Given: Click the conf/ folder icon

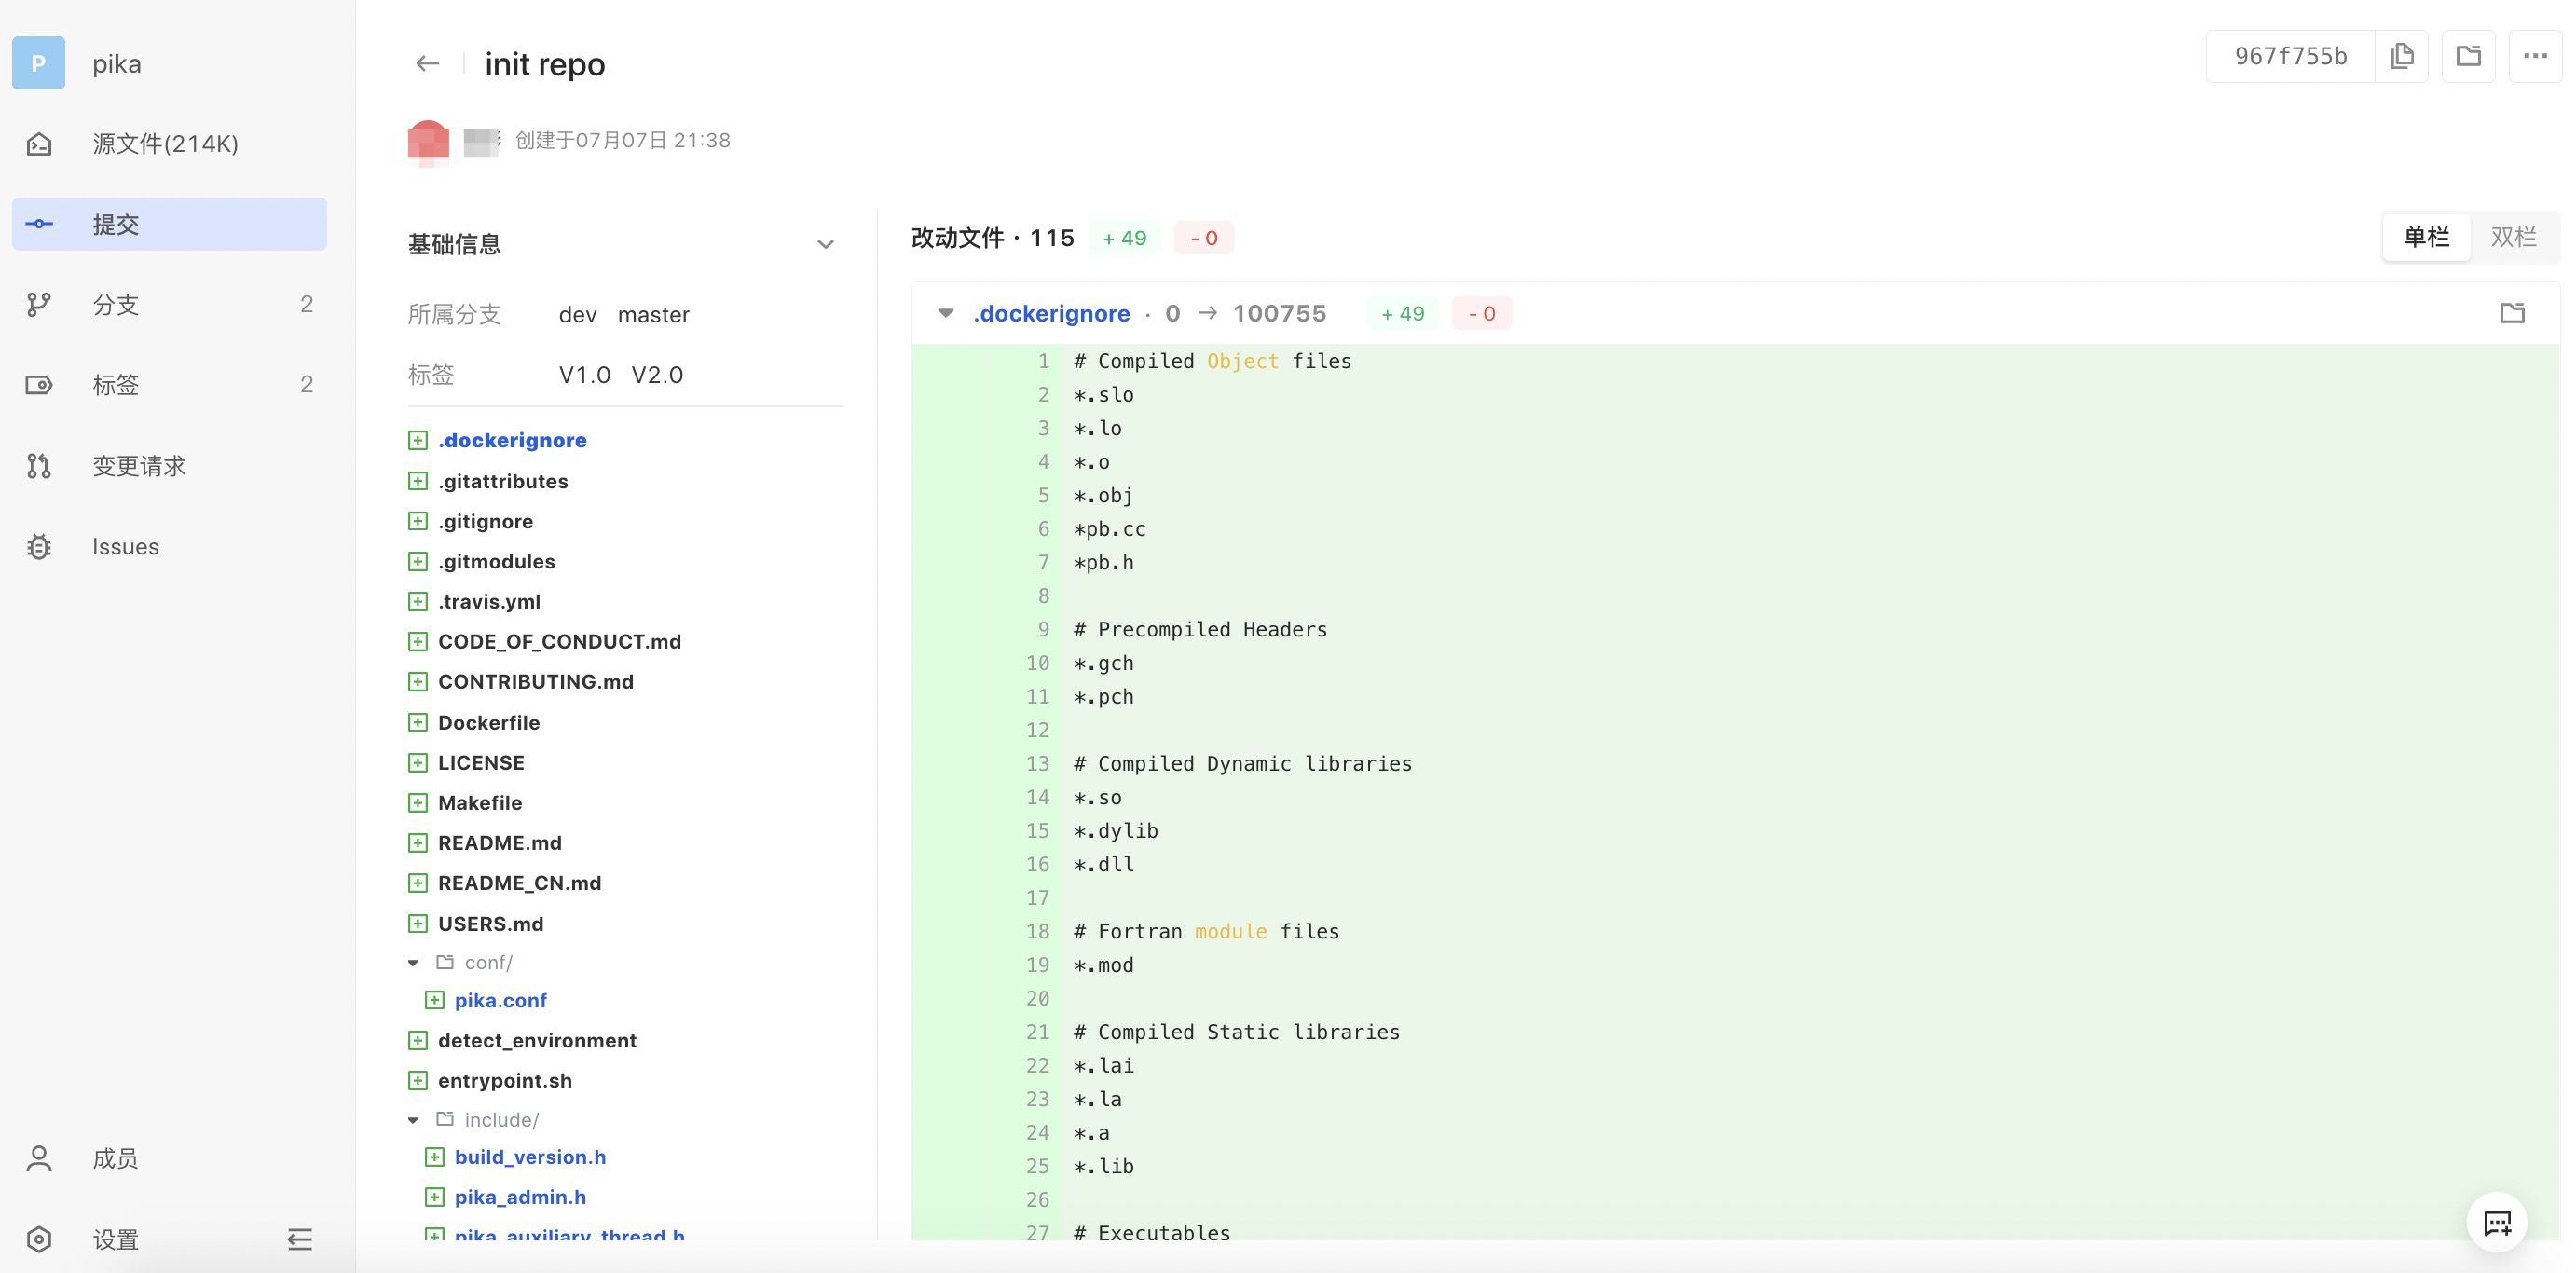Looking at the screenshot, I should point(445,962).
